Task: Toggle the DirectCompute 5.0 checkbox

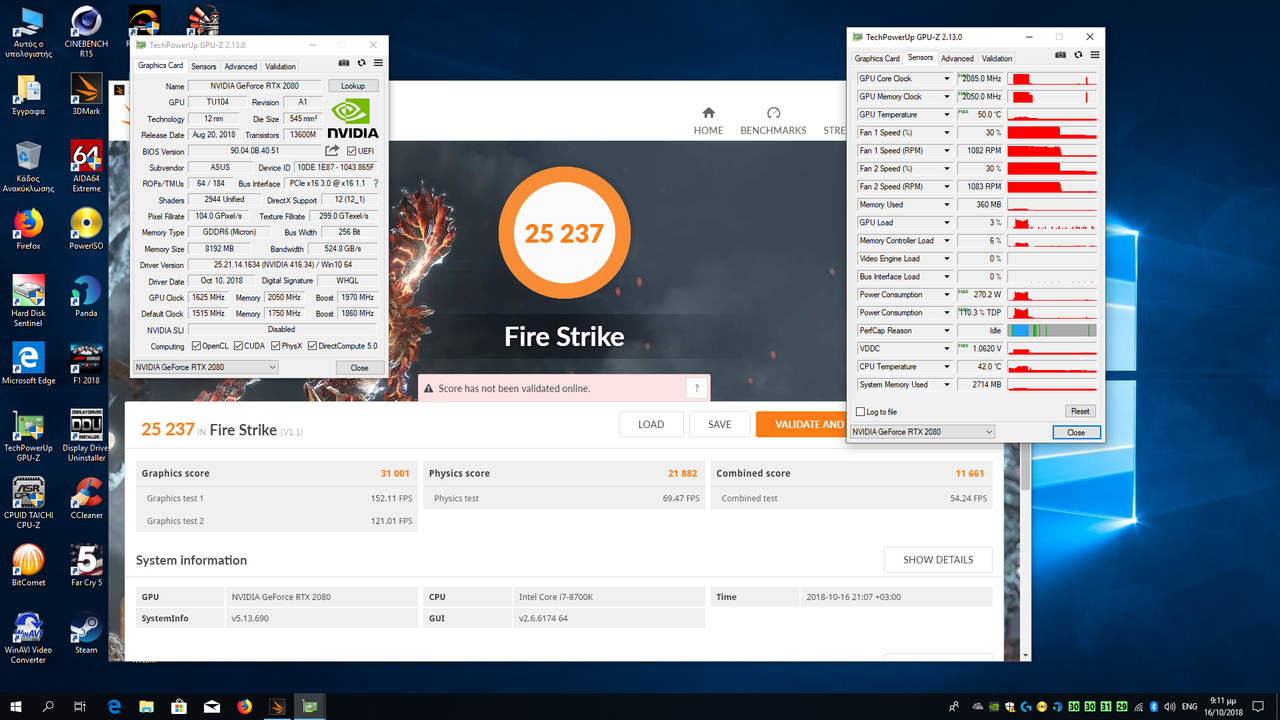Action: click(312, 346)
